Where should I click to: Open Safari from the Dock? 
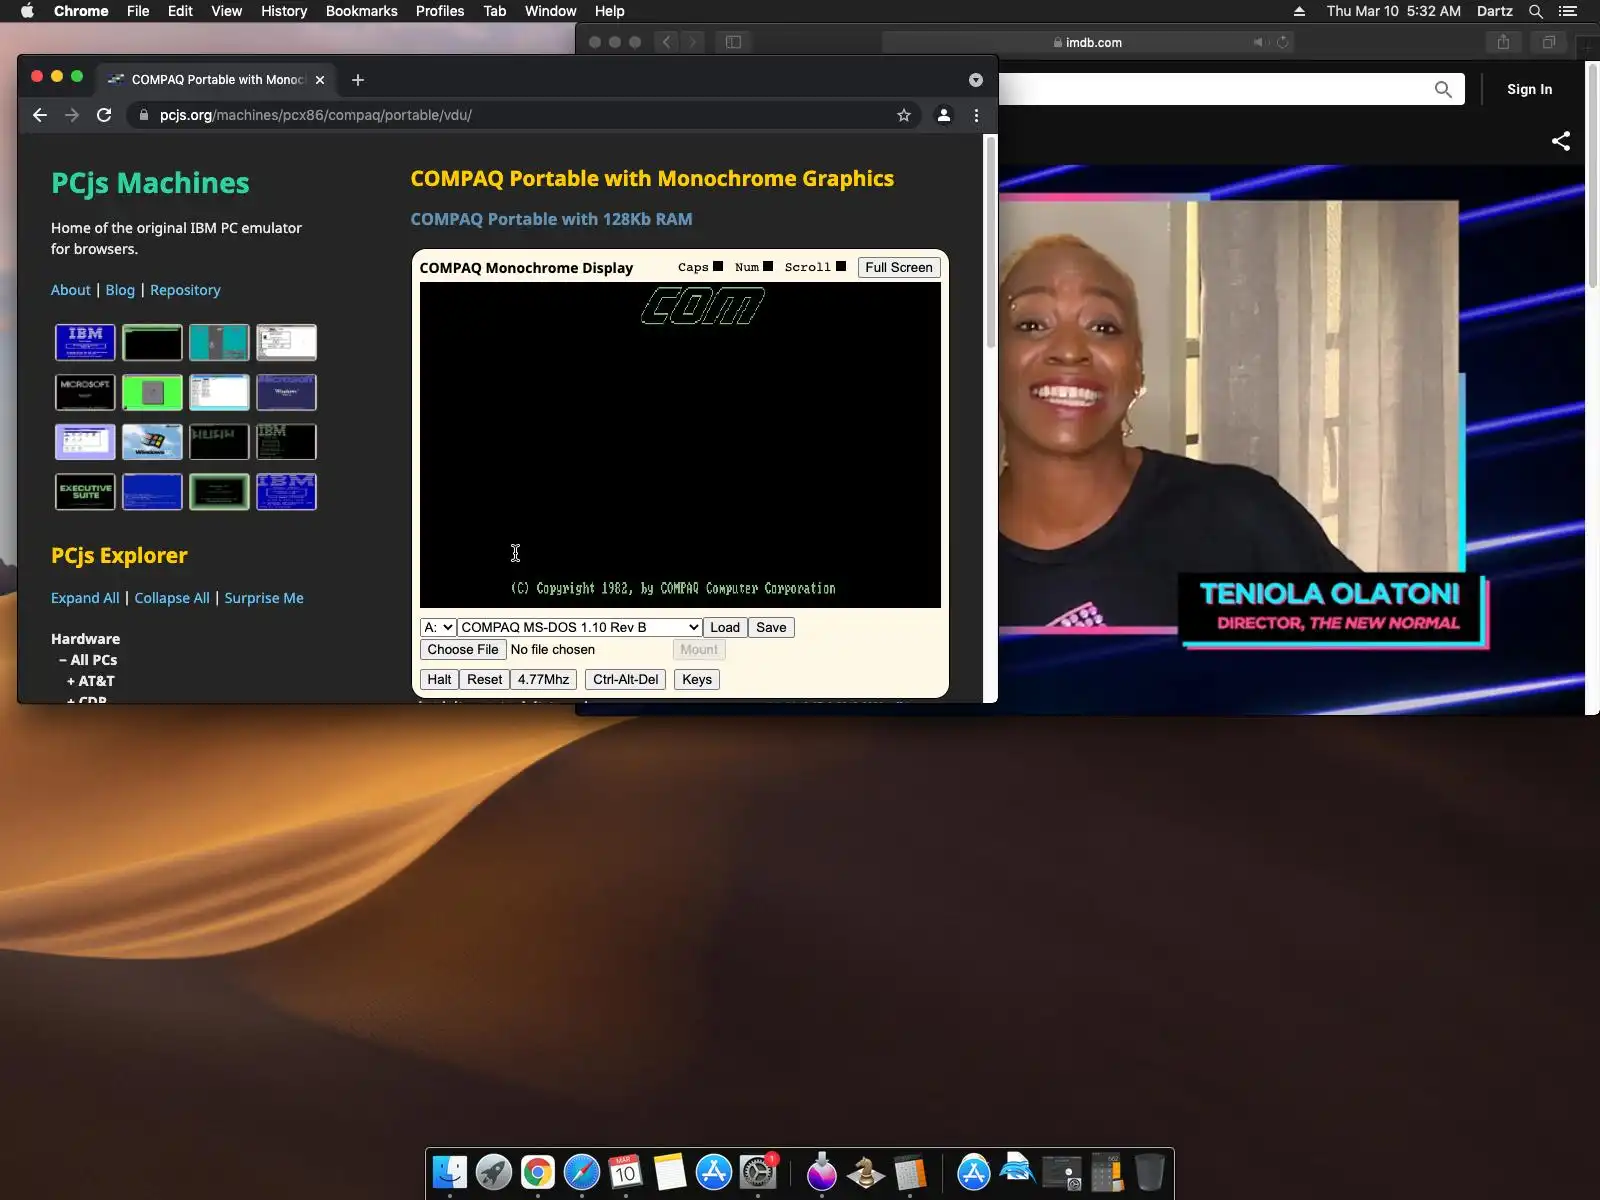point(582,1172)
